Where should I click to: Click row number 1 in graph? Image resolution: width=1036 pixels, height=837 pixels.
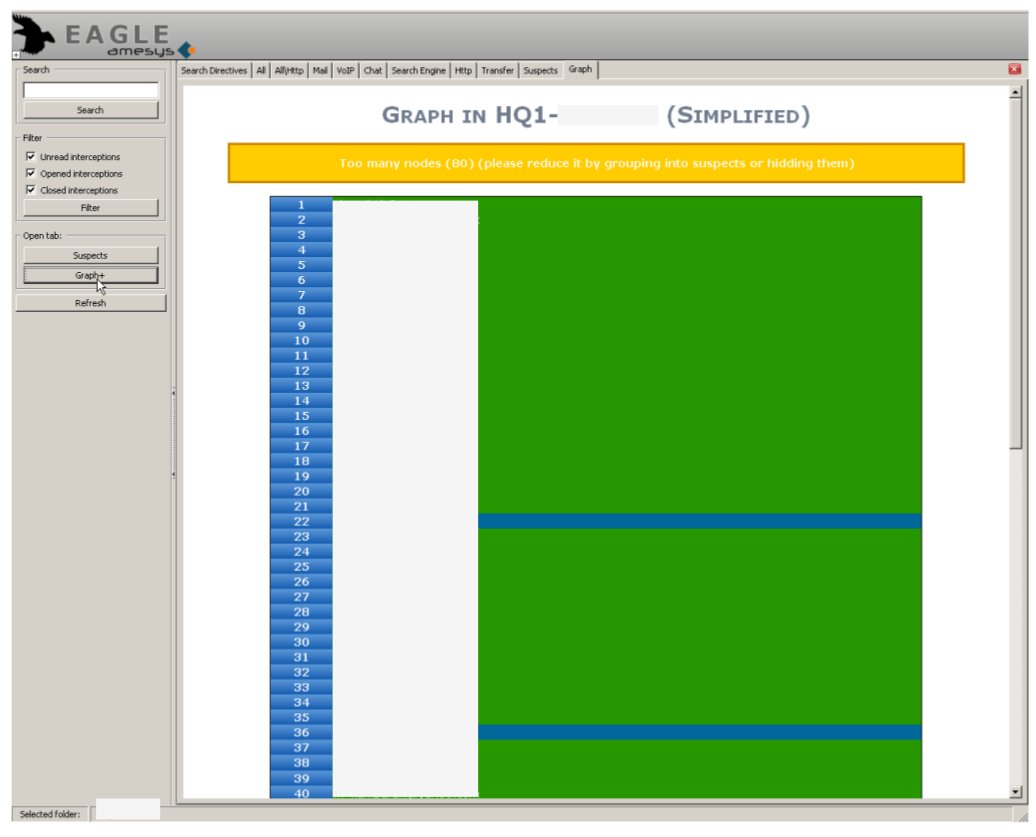301,205
